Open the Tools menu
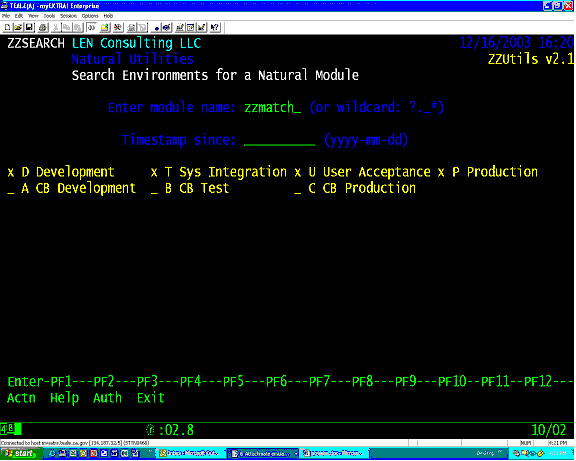 coord(49,16)
